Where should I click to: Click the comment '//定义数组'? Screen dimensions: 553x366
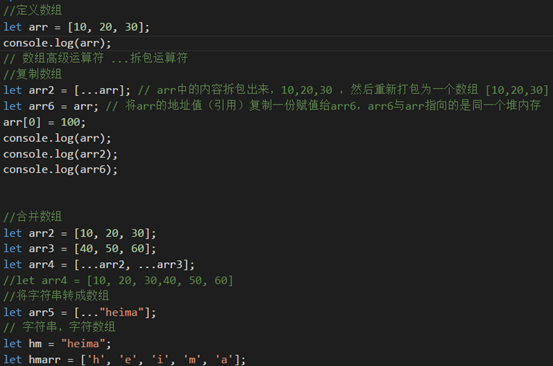tap(32, 11)
